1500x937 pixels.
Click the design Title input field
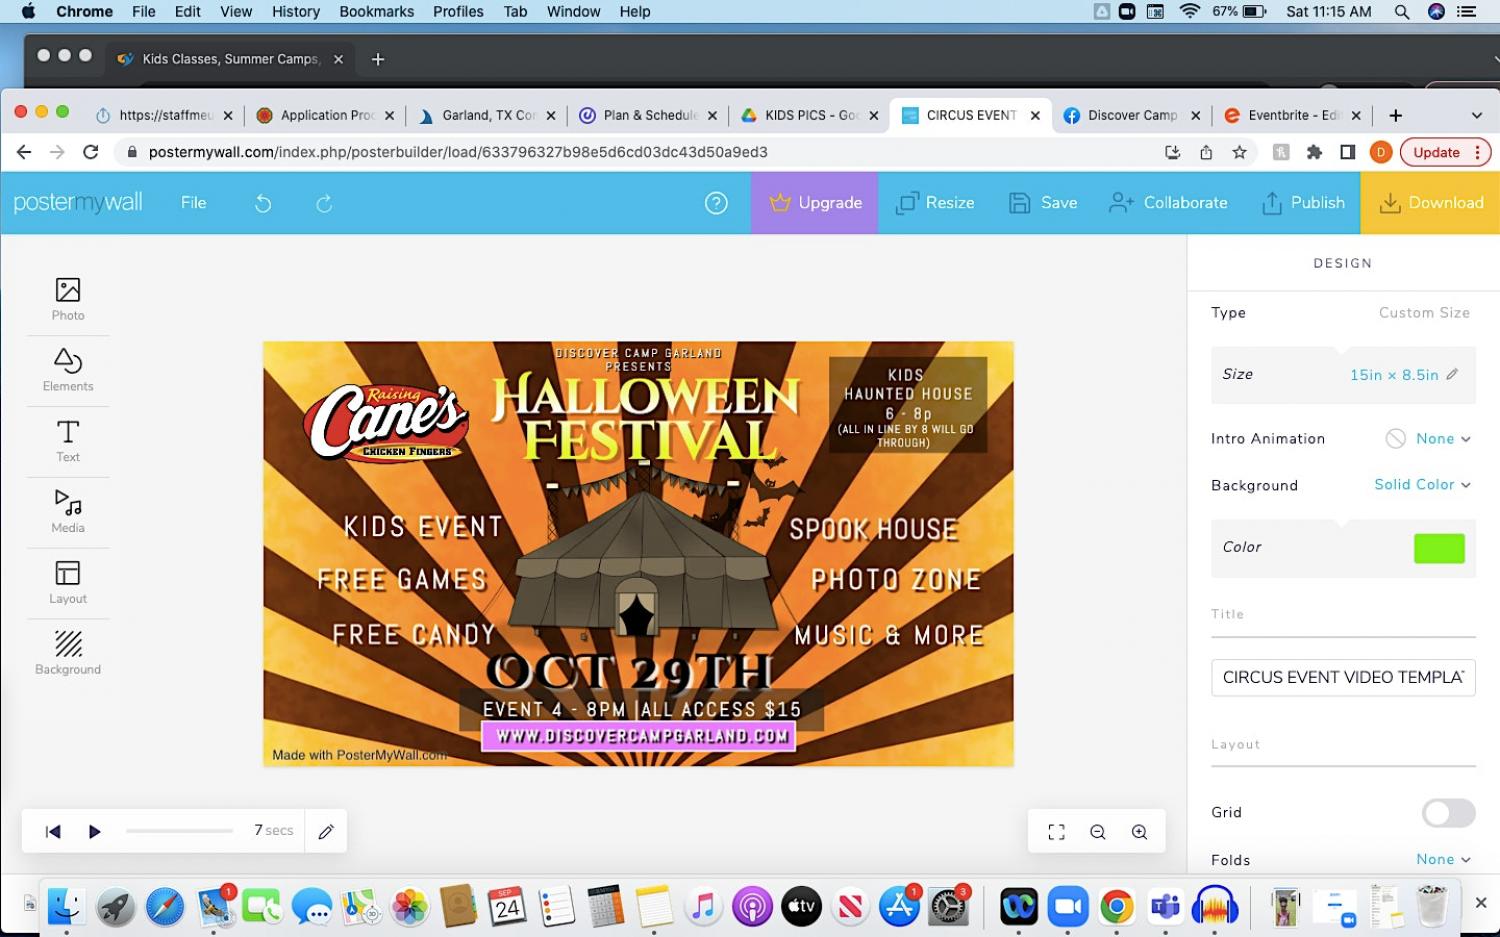(x=1343, y=677)
